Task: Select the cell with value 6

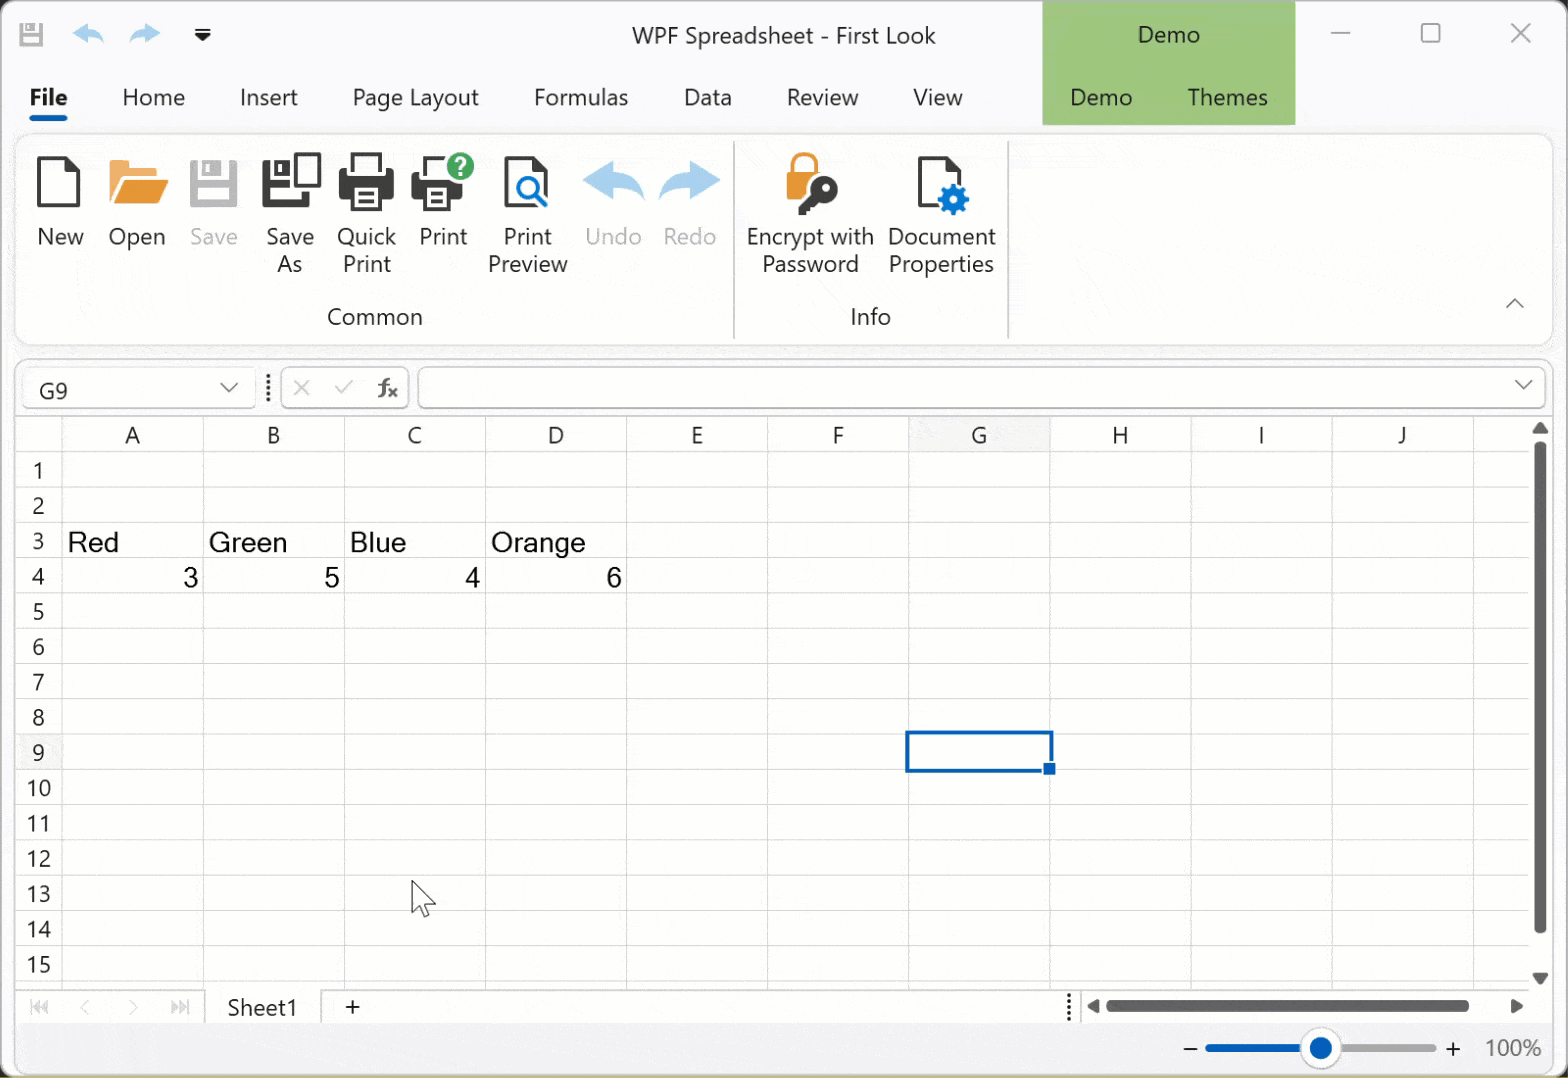Action: click(x=556, y=576)
